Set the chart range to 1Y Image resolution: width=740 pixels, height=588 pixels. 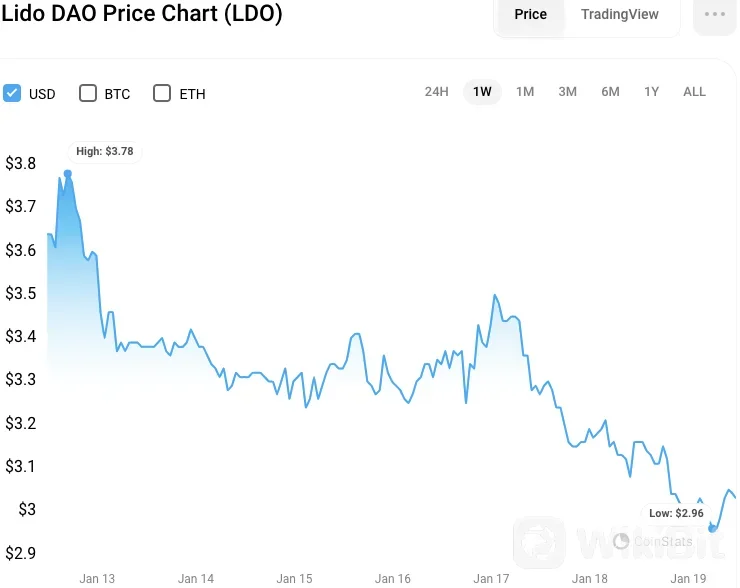point(651,92)
